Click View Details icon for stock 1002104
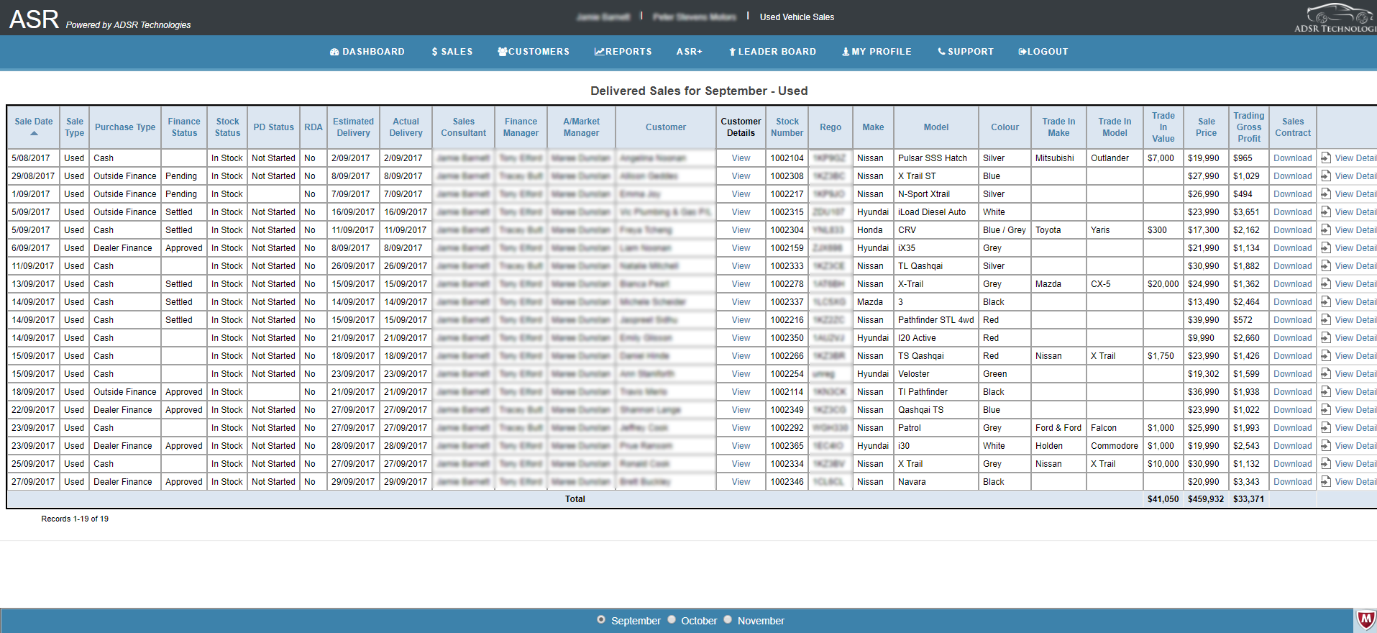1377x633 pixels. click(x=1326, y=158)
